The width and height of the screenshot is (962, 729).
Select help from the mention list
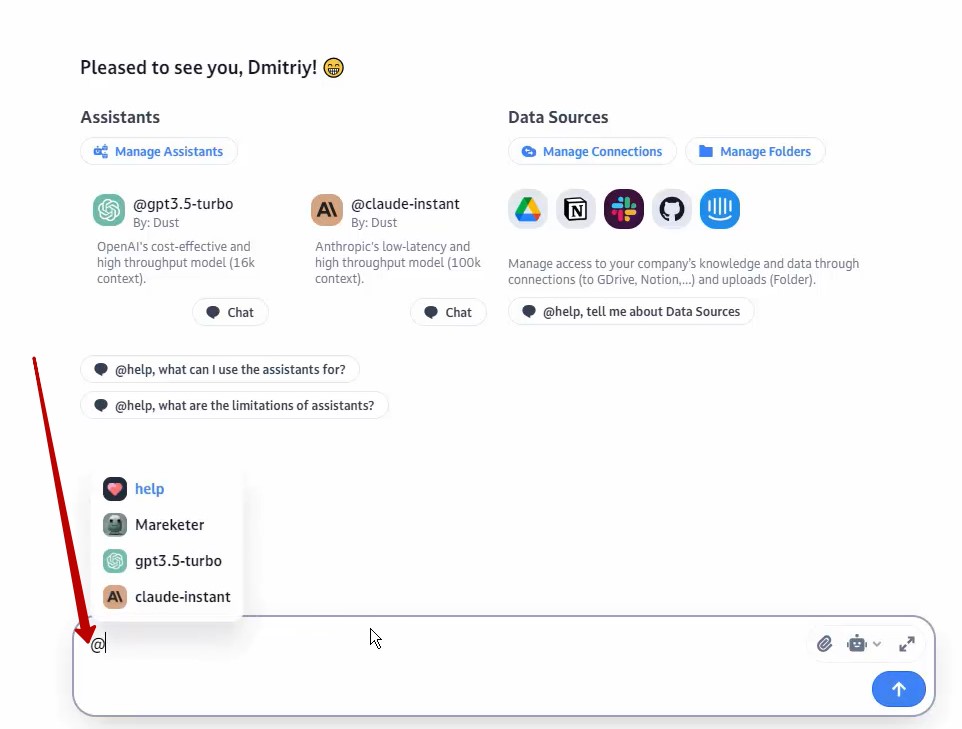[149, 489]
